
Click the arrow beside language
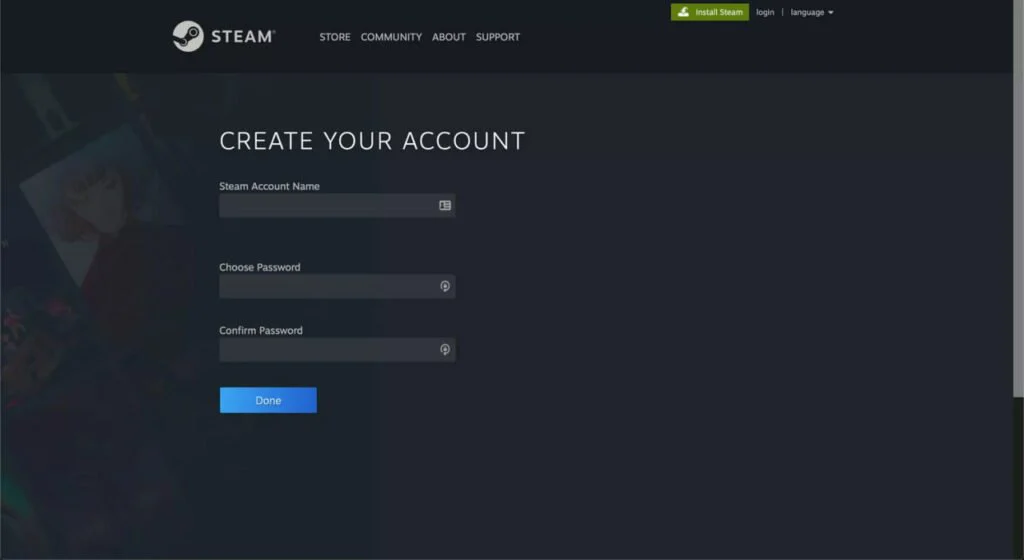click(x=831, y=13)
